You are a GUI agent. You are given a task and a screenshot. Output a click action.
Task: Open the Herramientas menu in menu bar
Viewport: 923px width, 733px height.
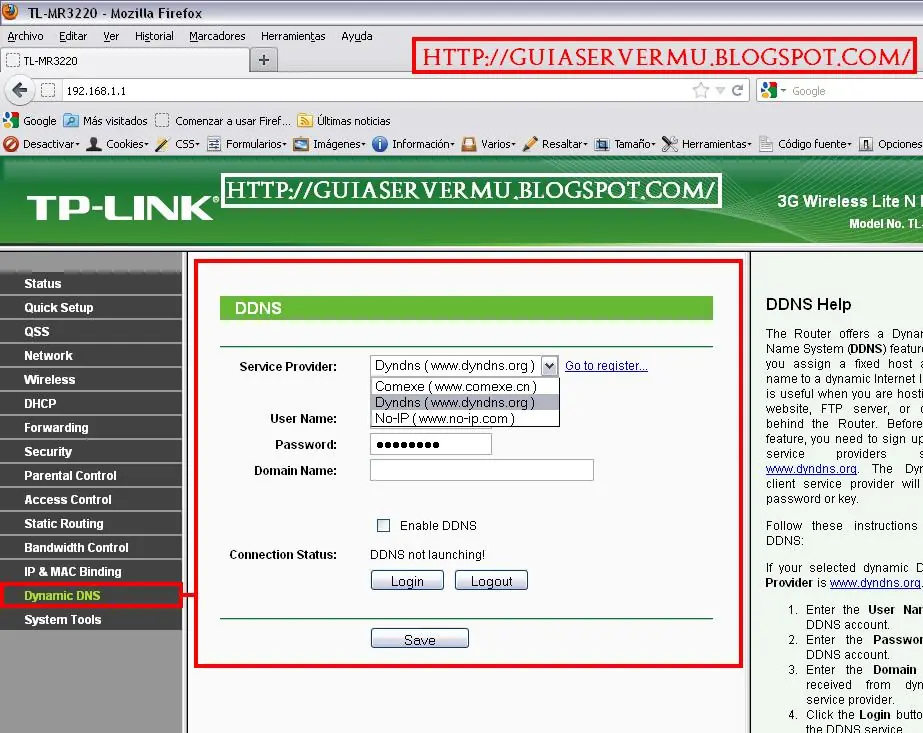(x=293, y=36)
